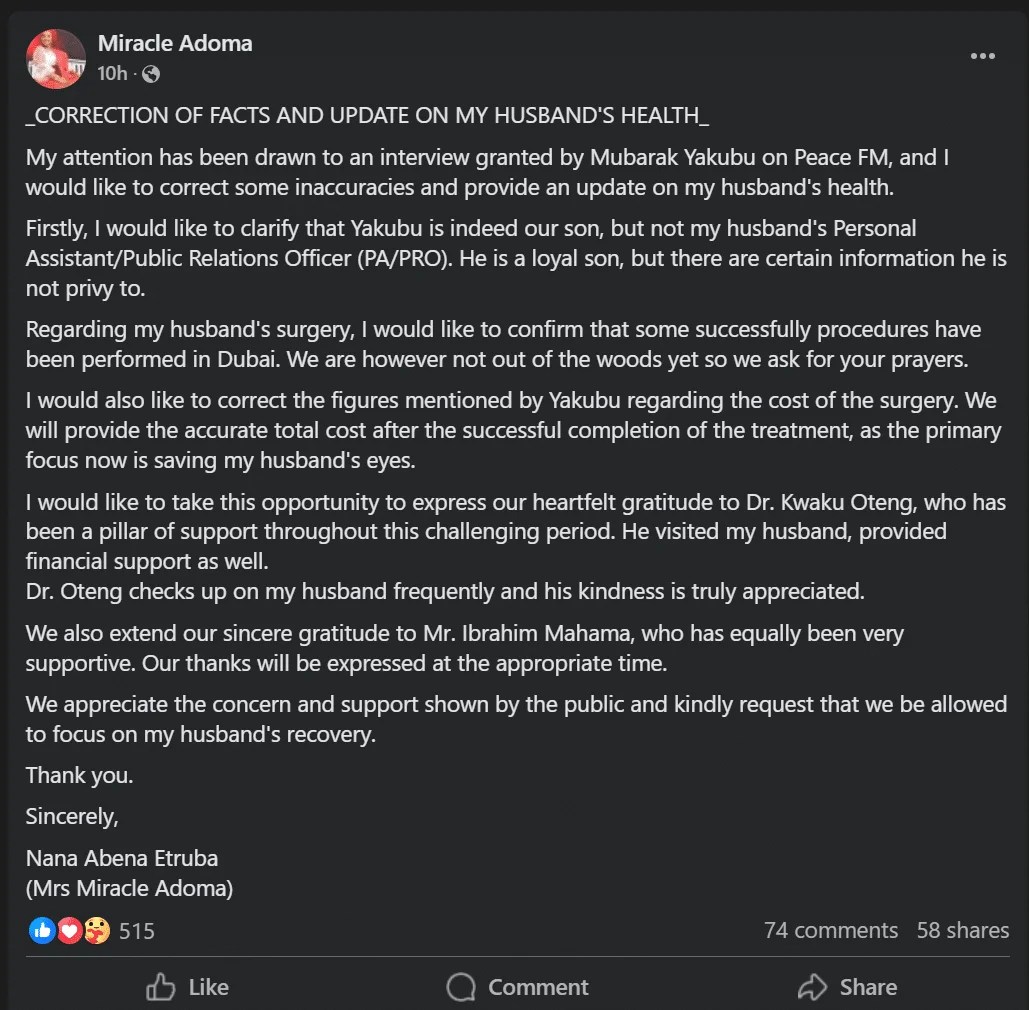Click the 10h post timestamp
This screenshot has height=1010, width=1029.
pos(112,74)
